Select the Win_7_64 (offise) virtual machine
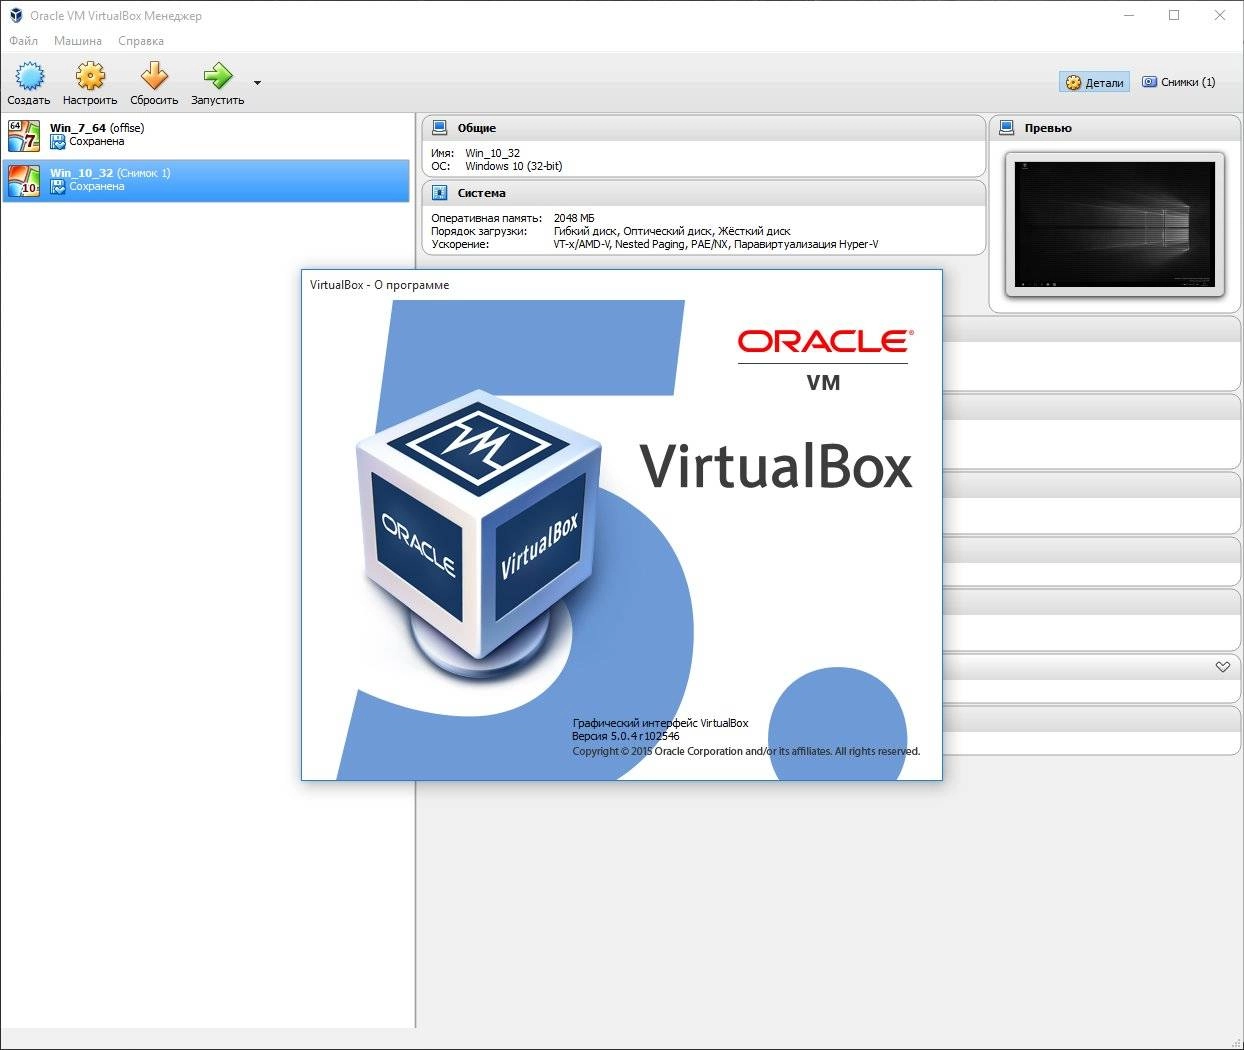Viewport: 1244px width, 1050px height. coord(206,135)
